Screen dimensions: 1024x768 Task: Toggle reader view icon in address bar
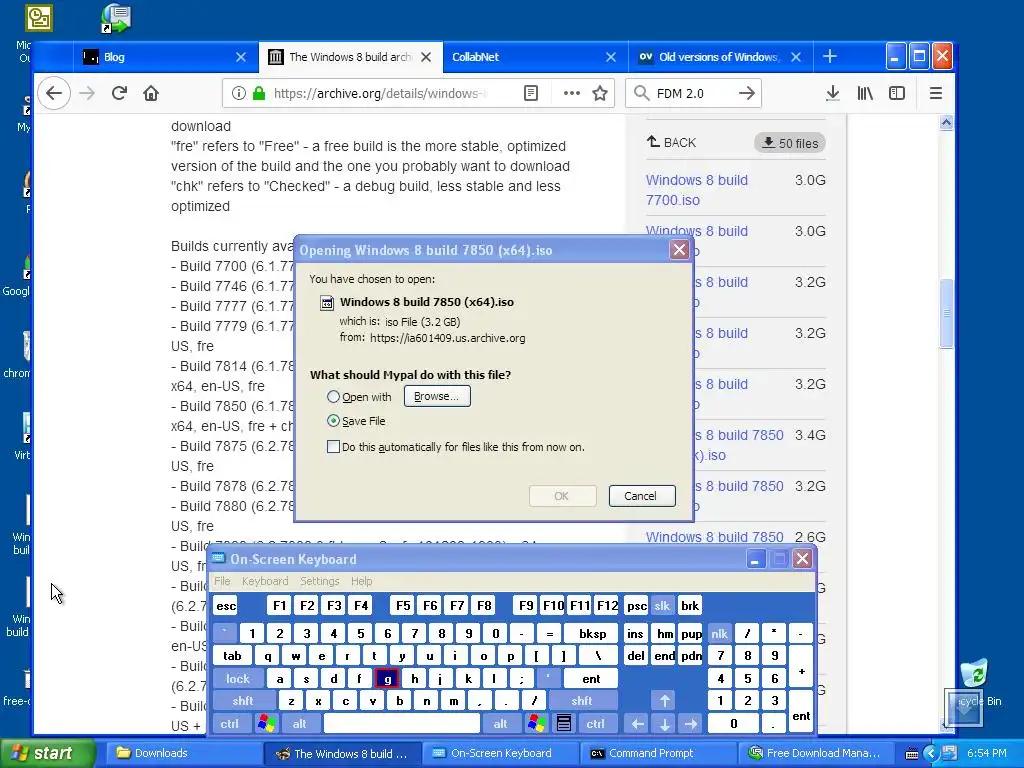[531, 93]
